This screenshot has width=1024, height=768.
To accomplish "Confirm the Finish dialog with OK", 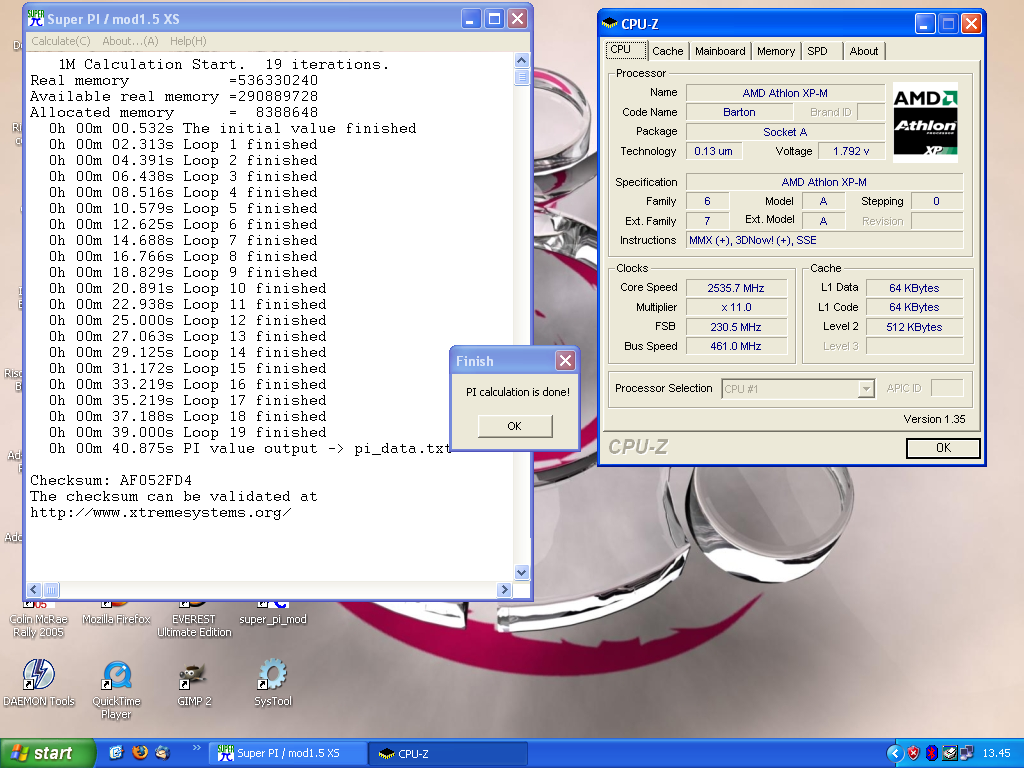I will (515, 426).
